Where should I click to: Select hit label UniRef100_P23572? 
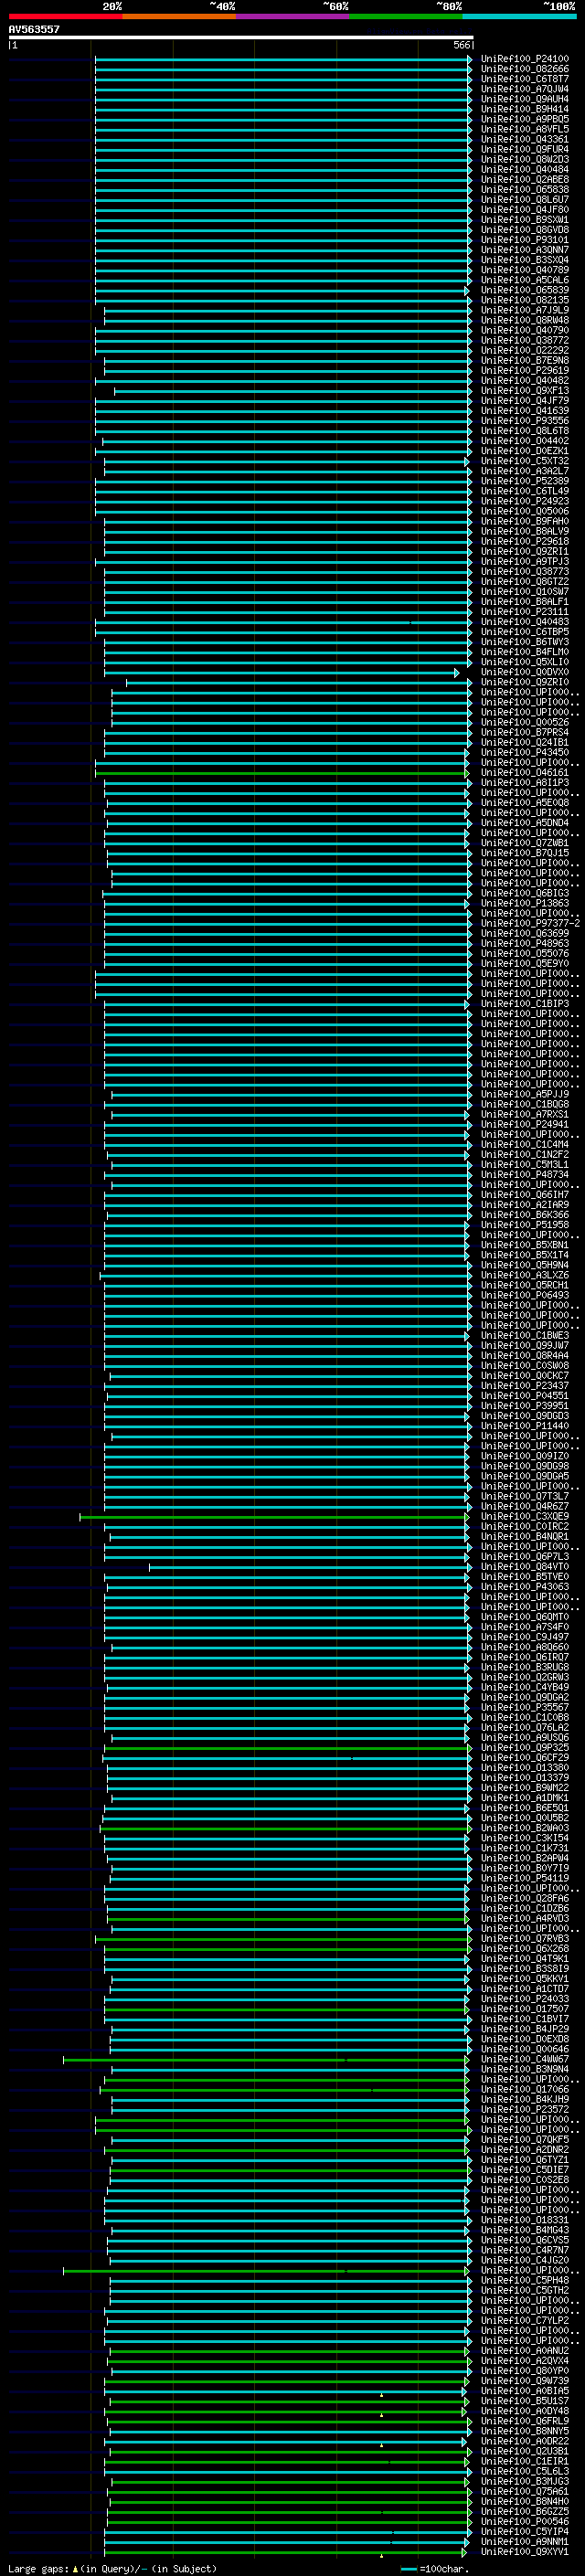[525, 2109]
